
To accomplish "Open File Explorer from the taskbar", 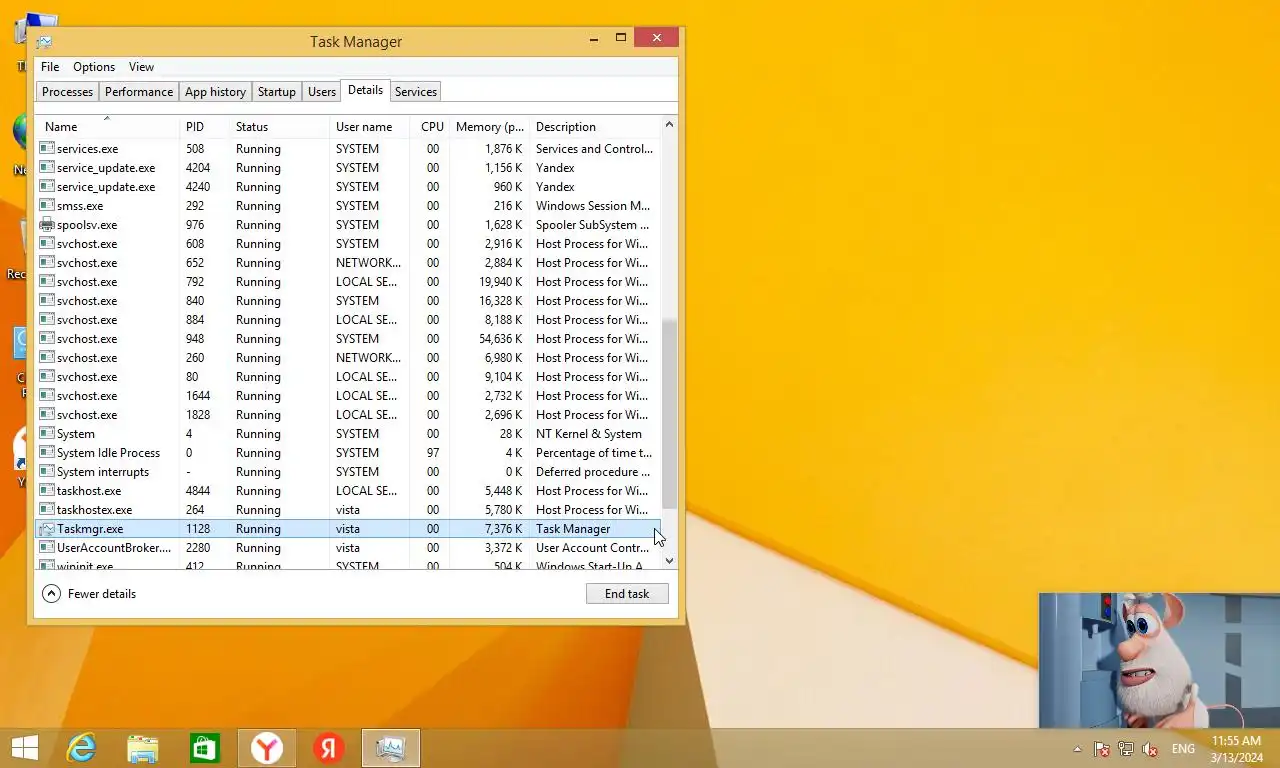I will [143, 748].
